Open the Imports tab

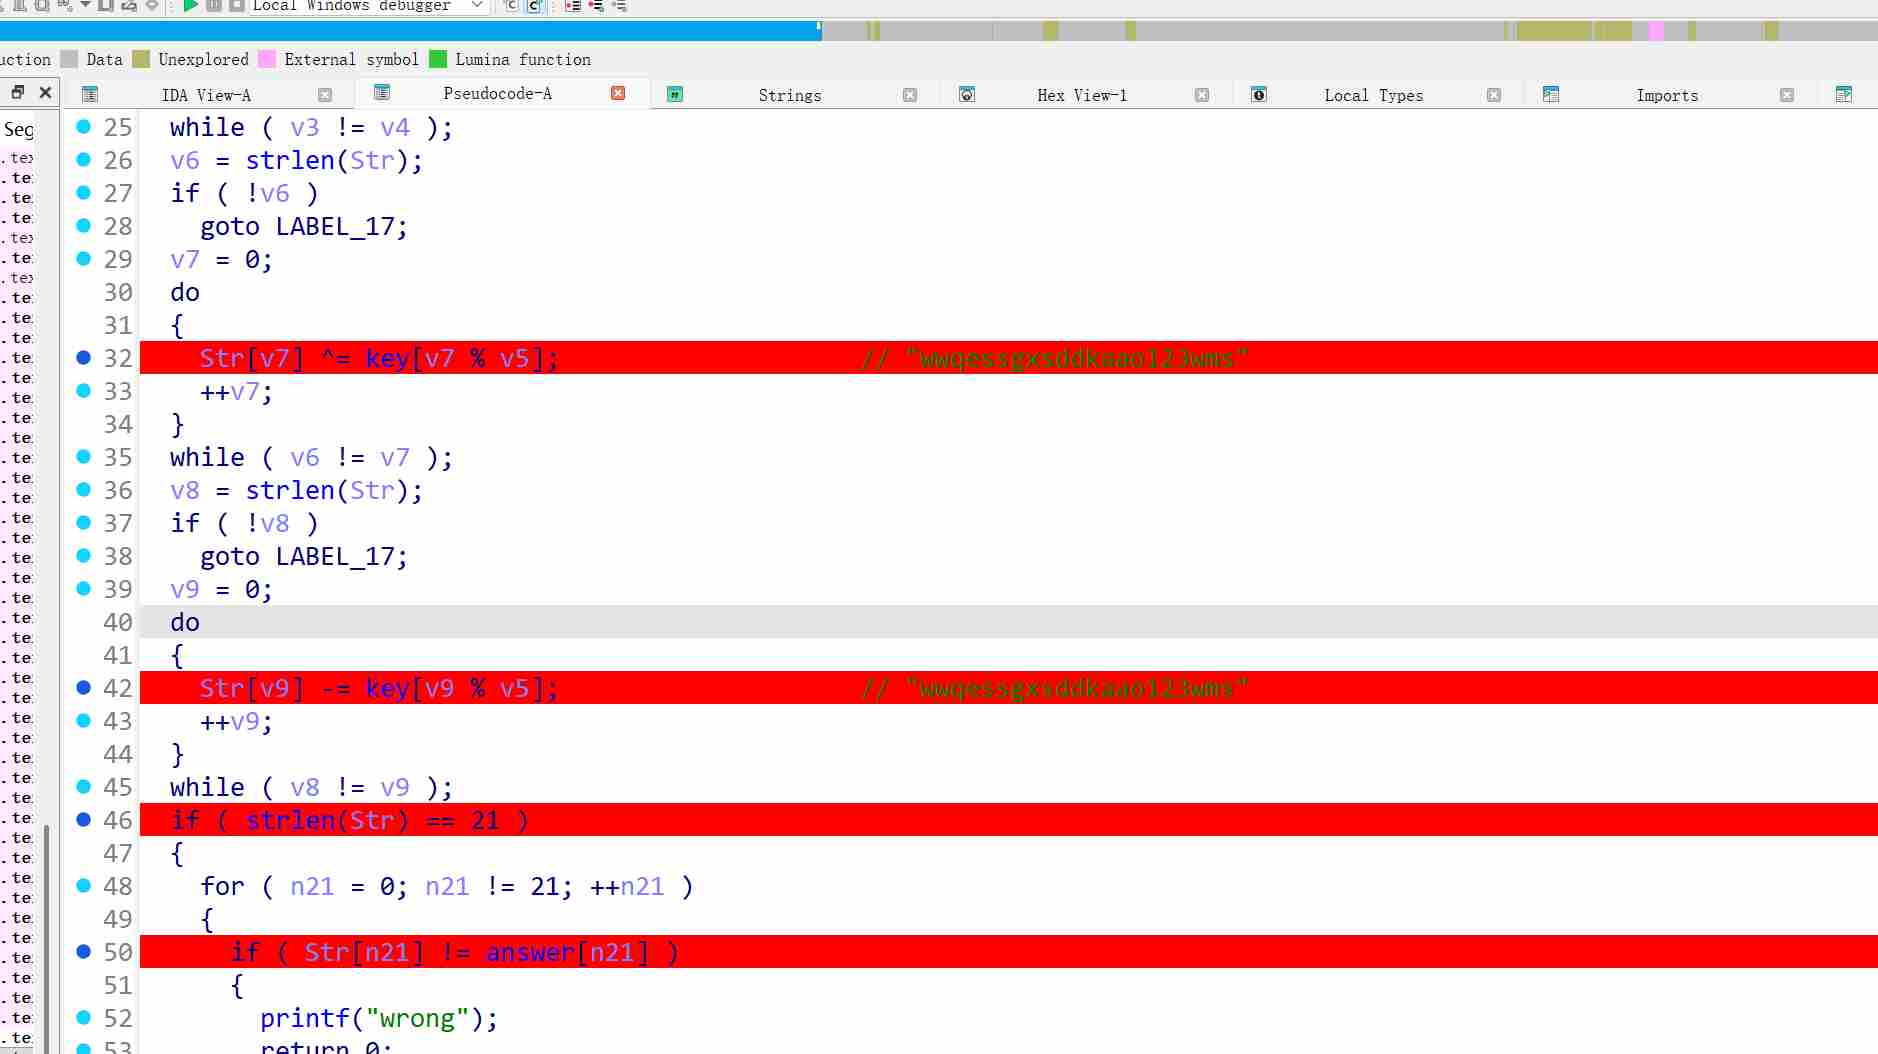point(1666,95)
